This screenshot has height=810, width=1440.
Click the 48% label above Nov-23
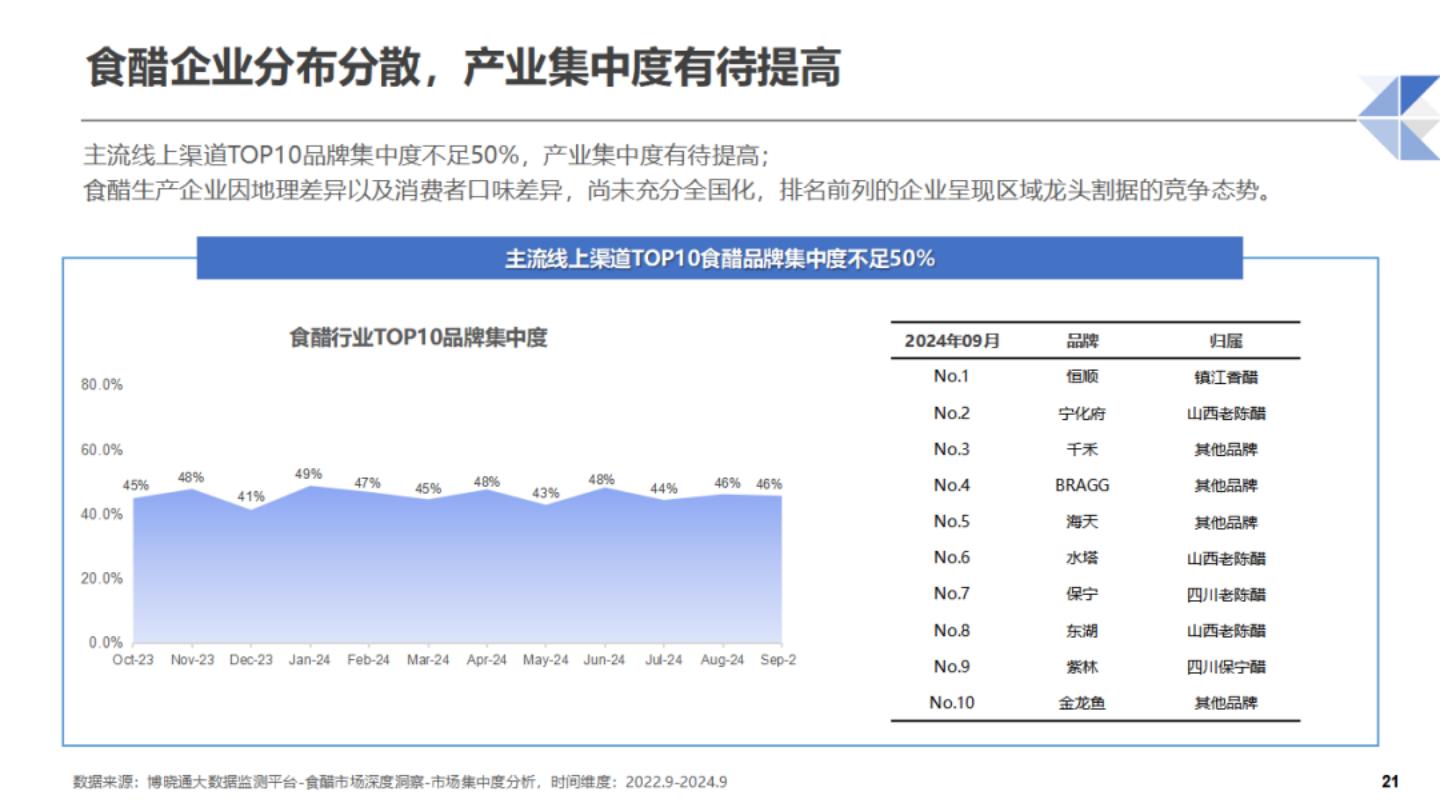coord(191,478)
